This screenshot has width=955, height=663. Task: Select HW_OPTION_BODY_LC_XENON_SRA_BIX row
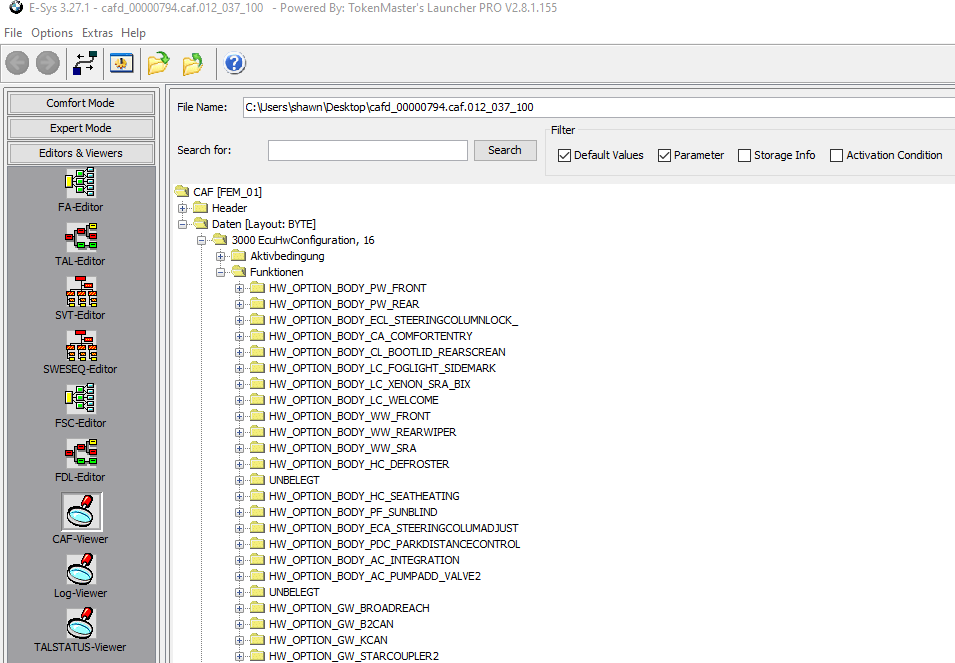(370, 384)
